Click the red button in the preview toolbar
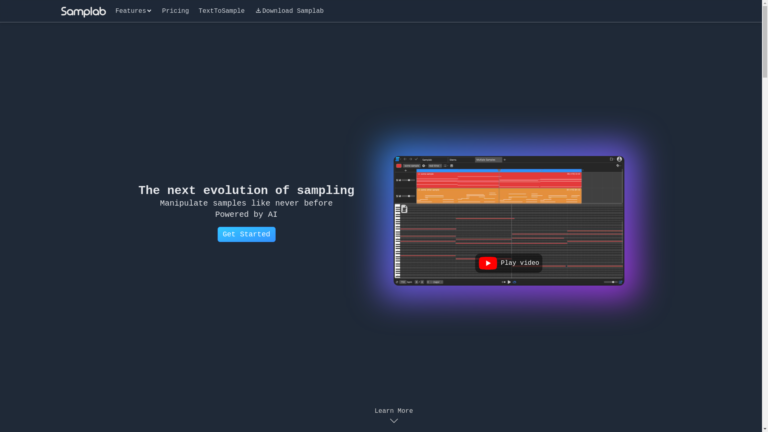 coord(398,165)
